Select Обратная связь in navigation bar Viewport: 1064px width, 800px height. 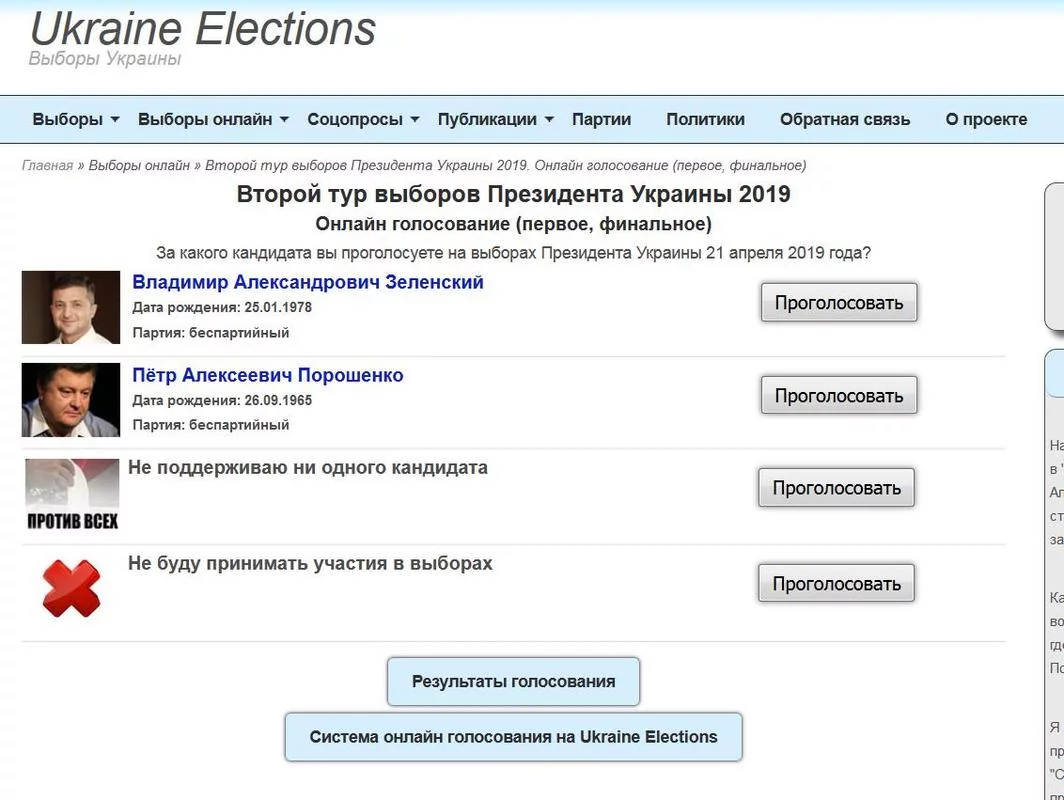pyautogui.click(x=845, y=120)
